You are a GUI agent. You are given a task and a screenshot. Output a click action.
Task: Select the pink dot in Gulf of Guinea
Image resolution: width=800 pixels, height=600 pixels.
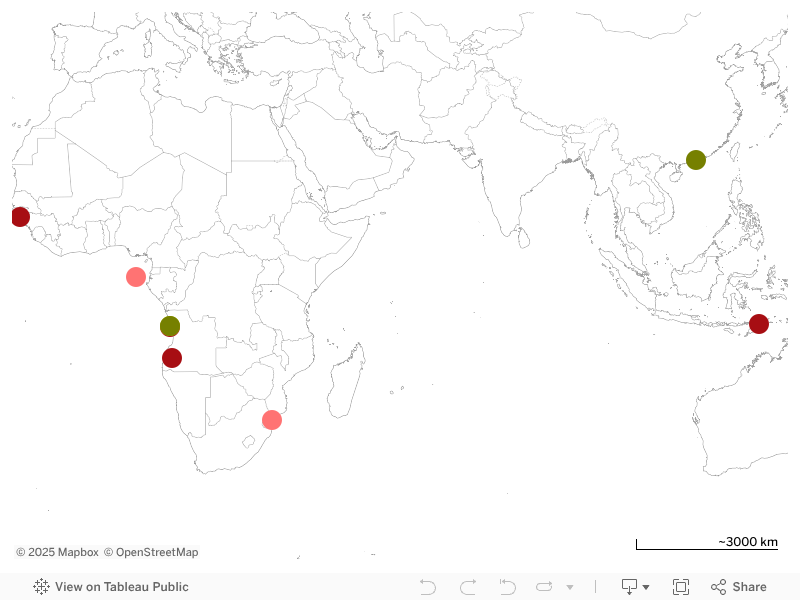coord(136,277)
